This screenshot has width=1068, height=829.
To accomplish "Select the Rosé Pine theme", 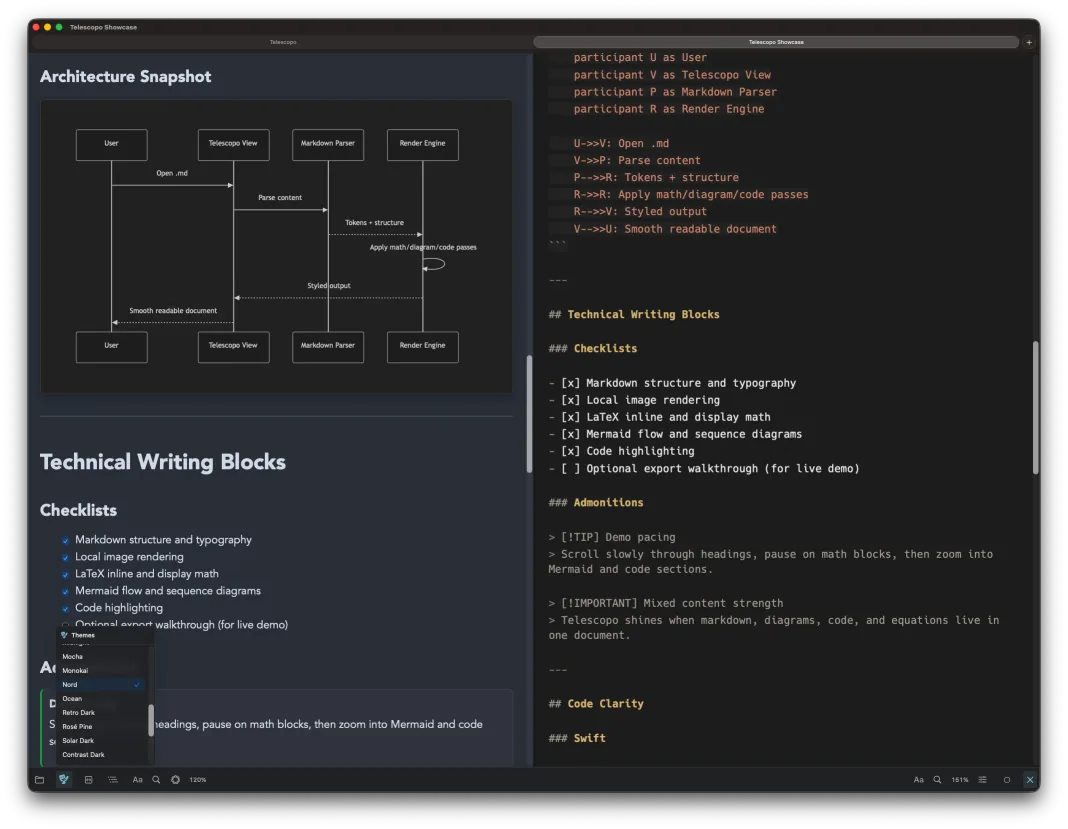I will [x=102, y=727].
